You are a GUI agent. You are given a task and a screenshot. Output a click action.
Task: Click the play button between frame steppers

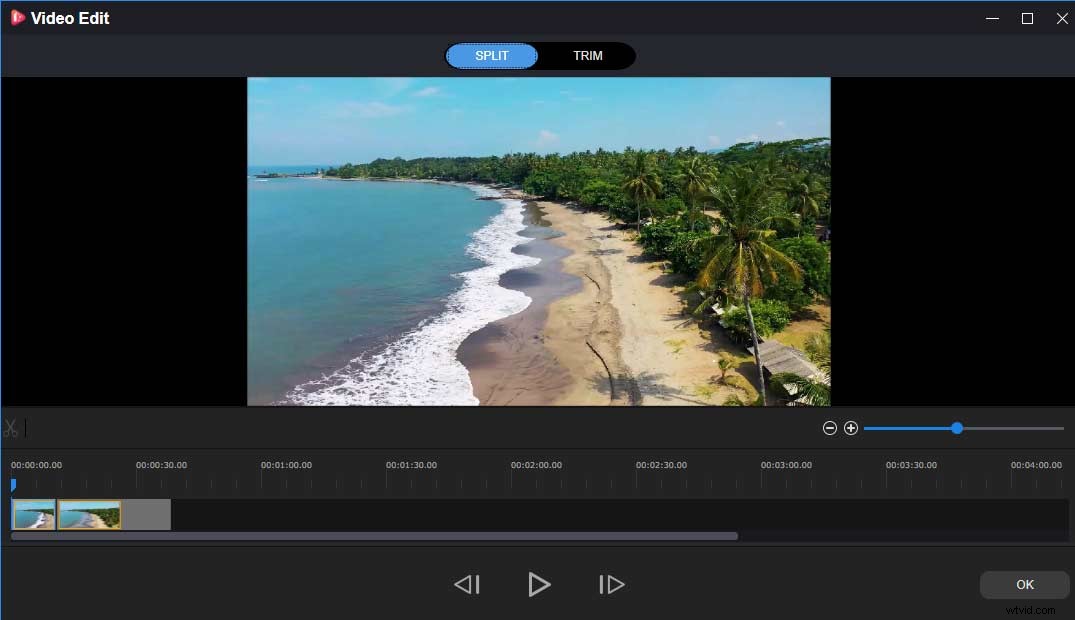pyautogui.click(x=539, y=584)
